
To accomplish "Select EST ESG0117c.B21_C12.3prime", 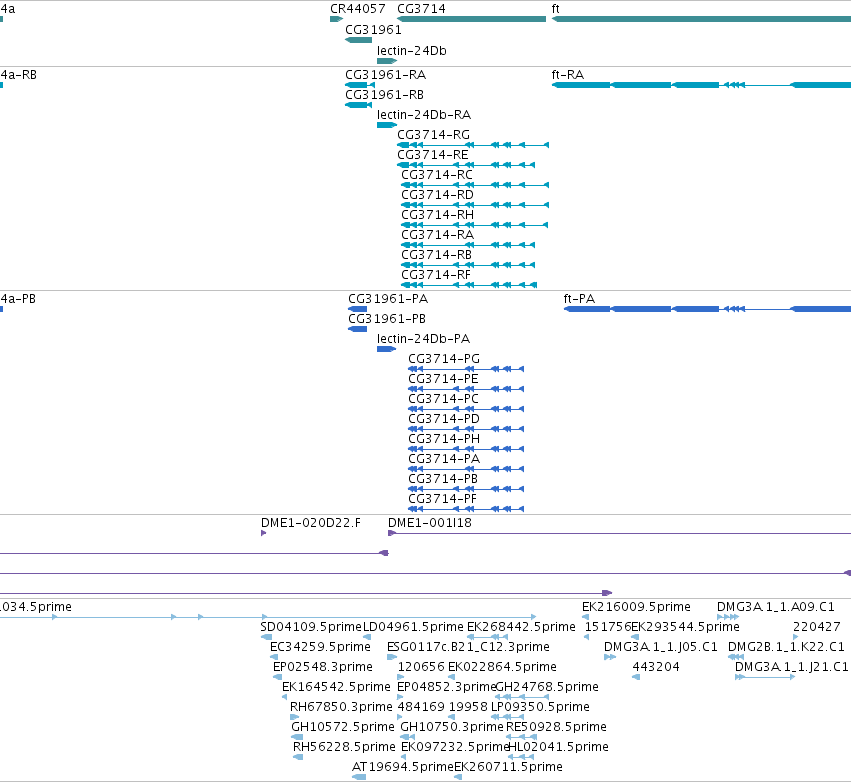I will tap(392, 657).
